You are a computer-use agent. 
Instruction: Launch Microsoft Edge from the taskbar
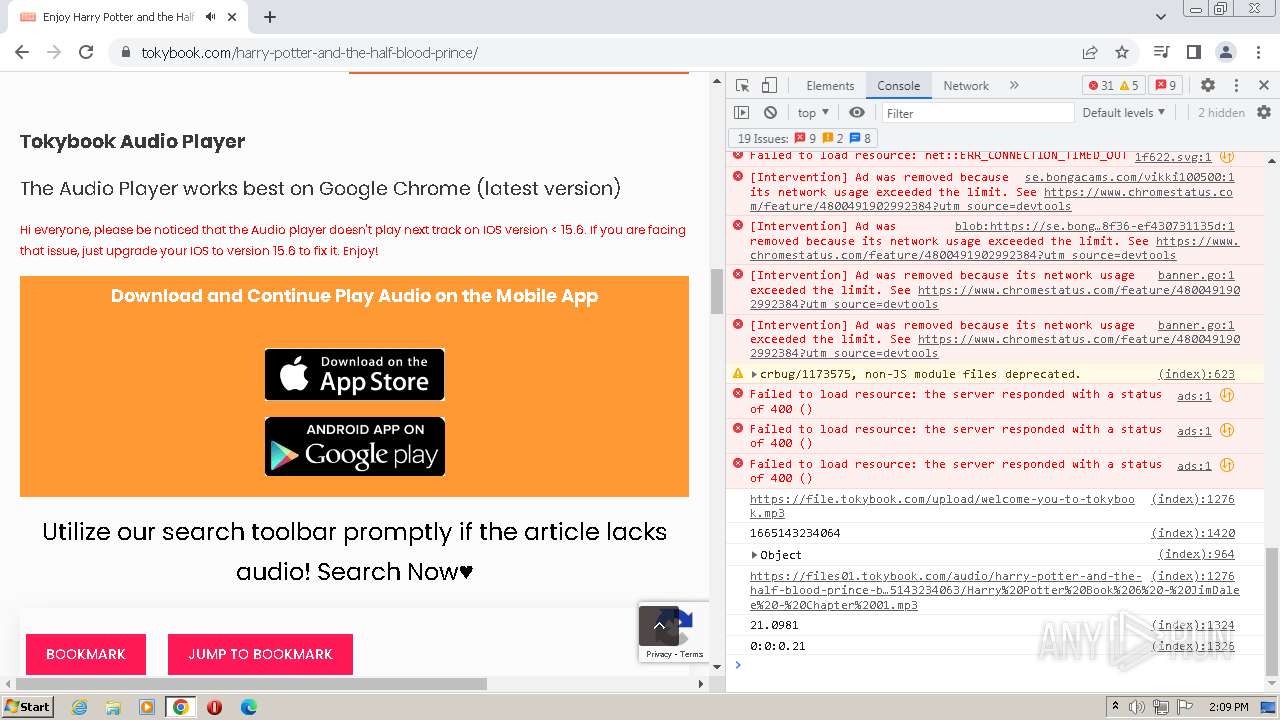(x=248, y=707)
